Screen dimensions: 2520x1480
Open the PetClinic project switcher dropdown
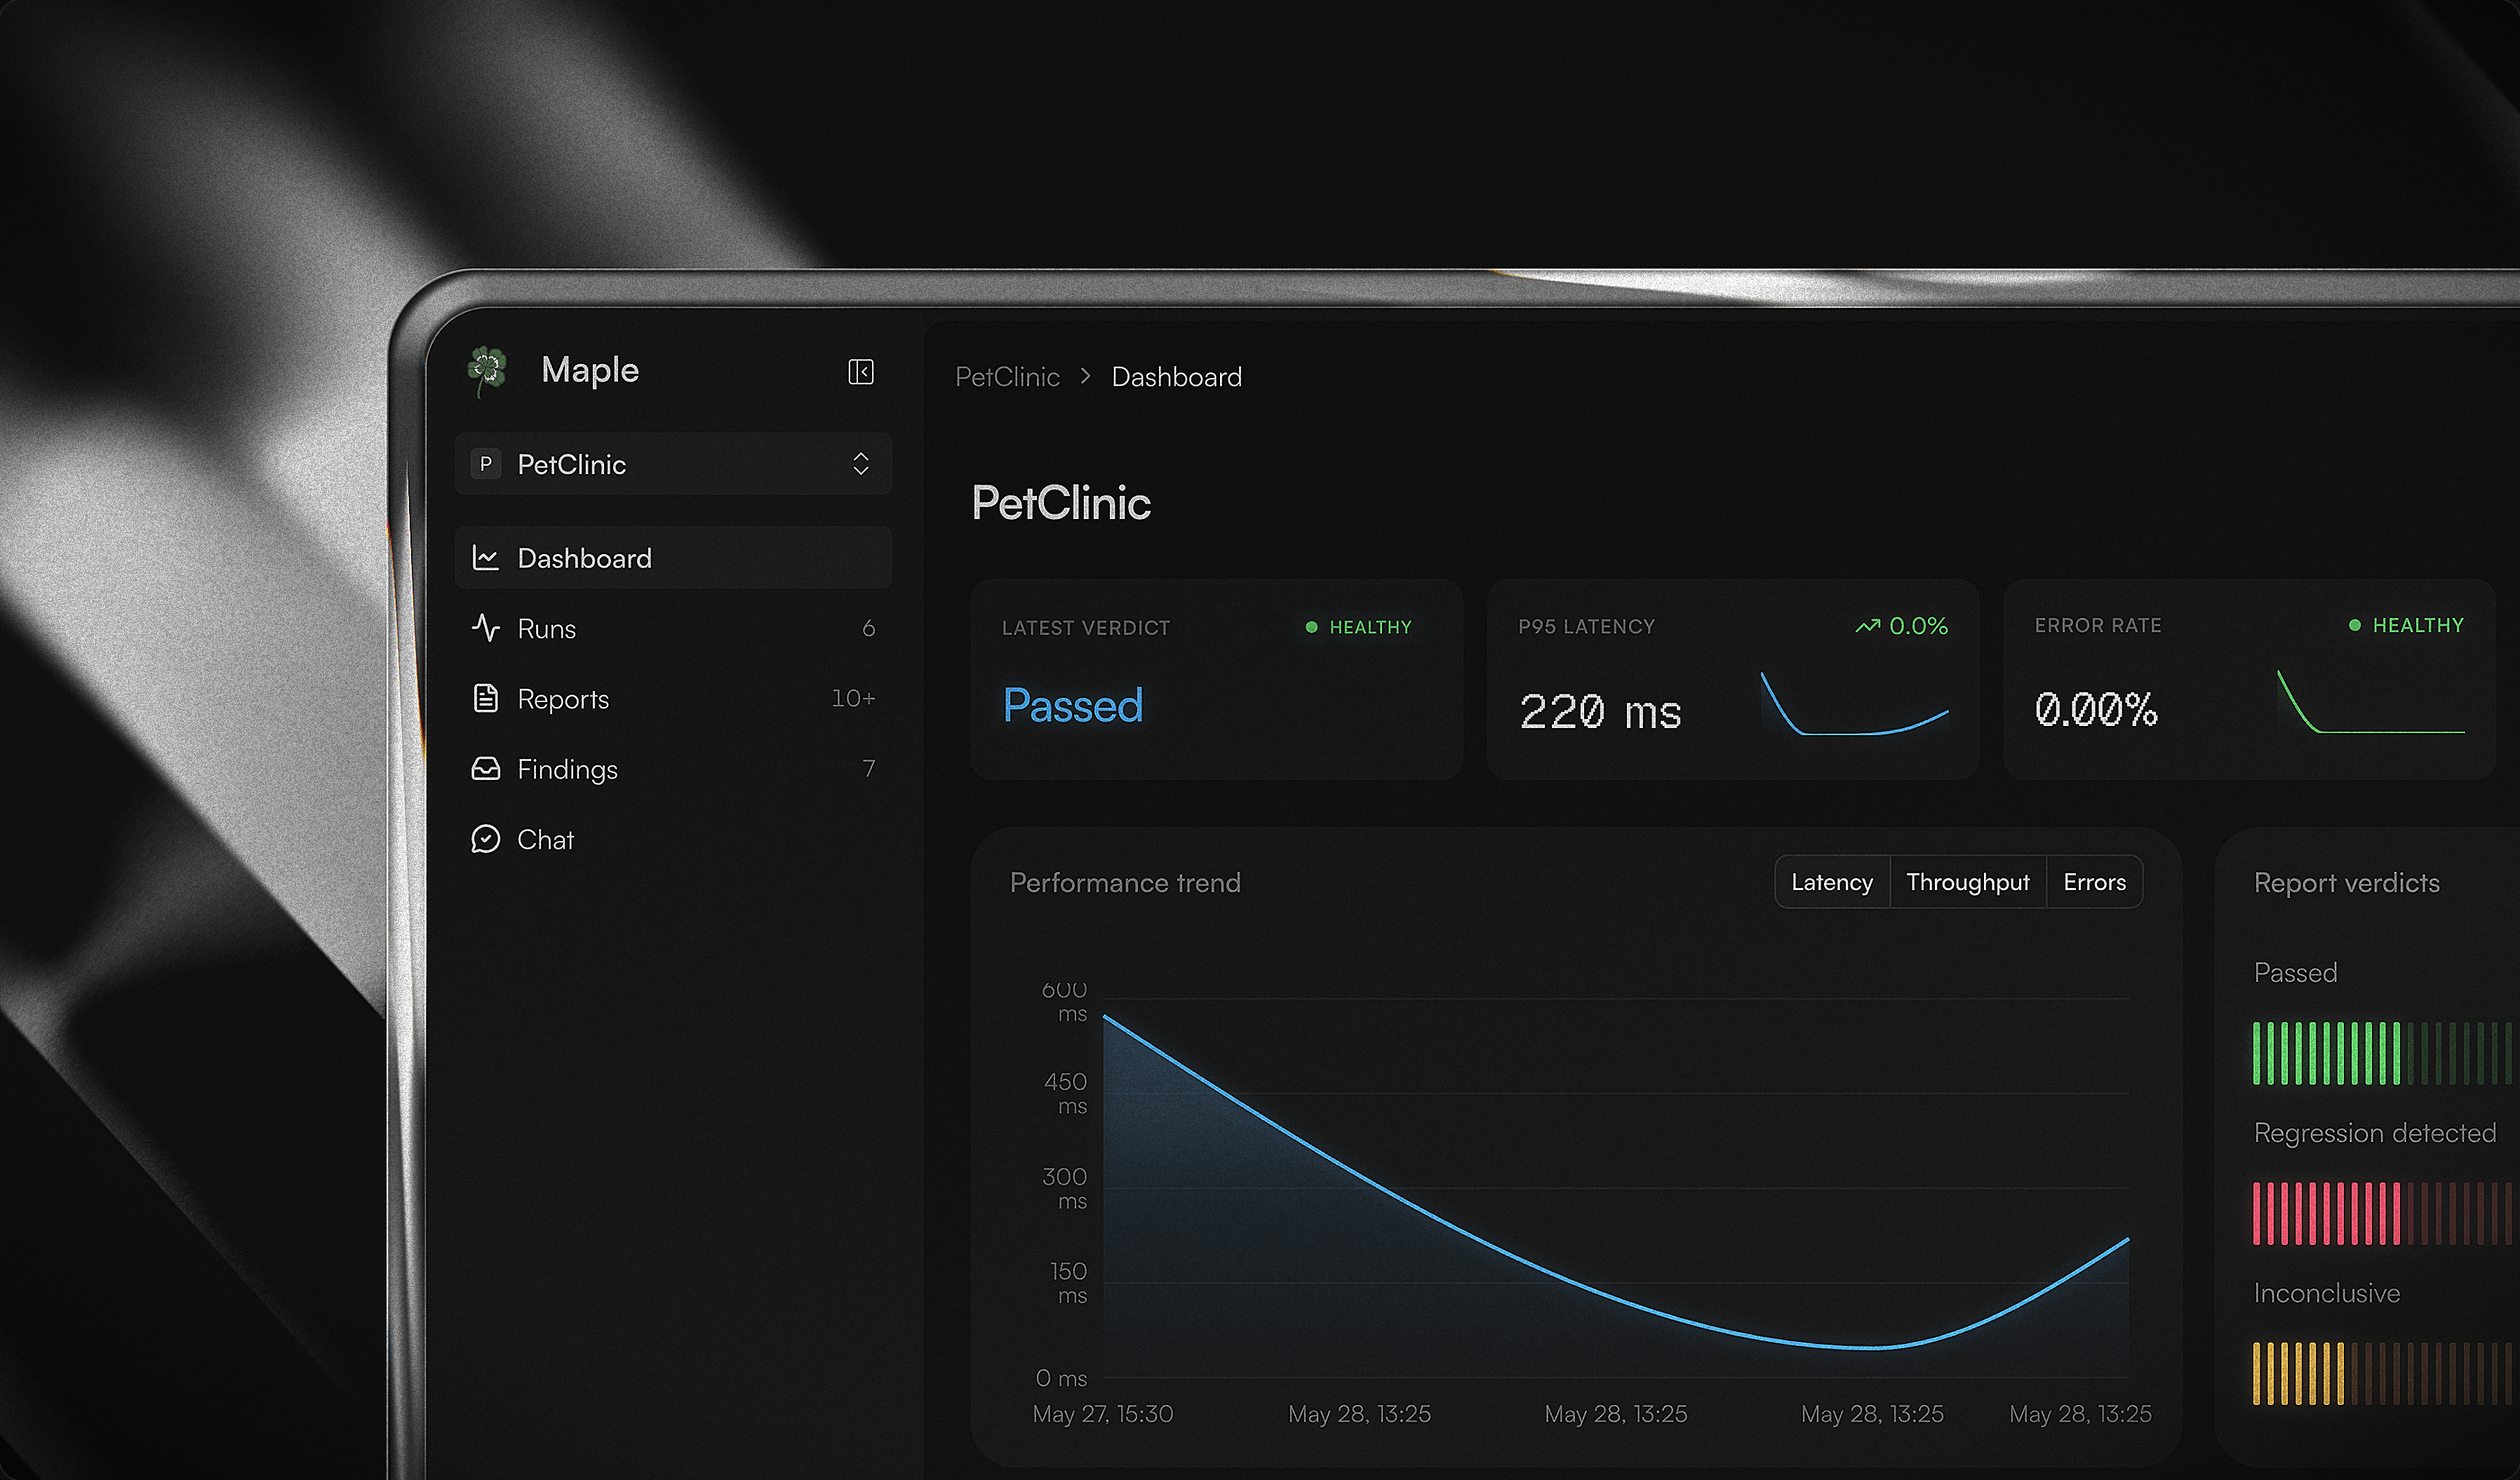click(x=673, y=464)
